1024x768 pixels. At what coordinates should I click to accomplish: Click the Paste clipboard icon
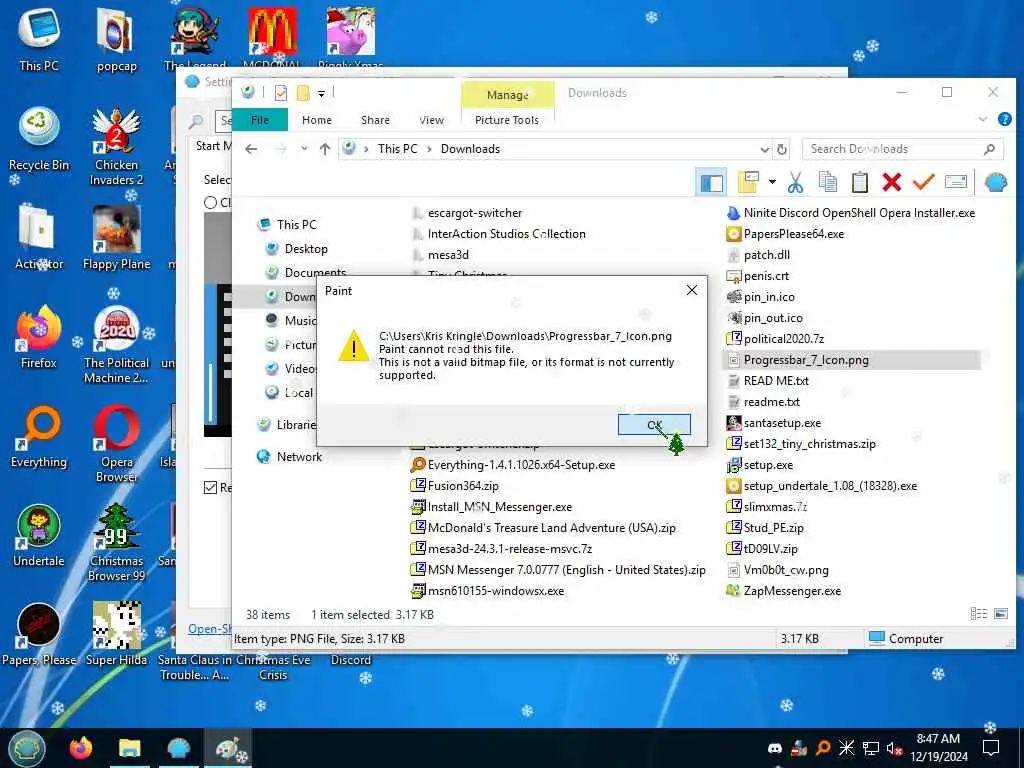[x=859, y=182]
